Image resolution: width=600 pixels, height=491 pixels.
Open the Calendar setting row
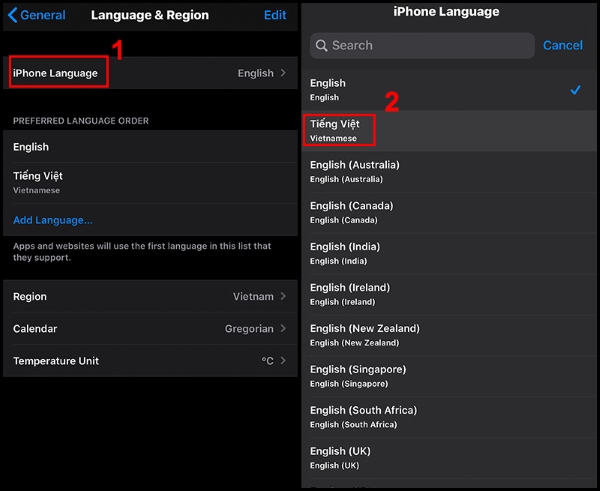coord(150,328)
